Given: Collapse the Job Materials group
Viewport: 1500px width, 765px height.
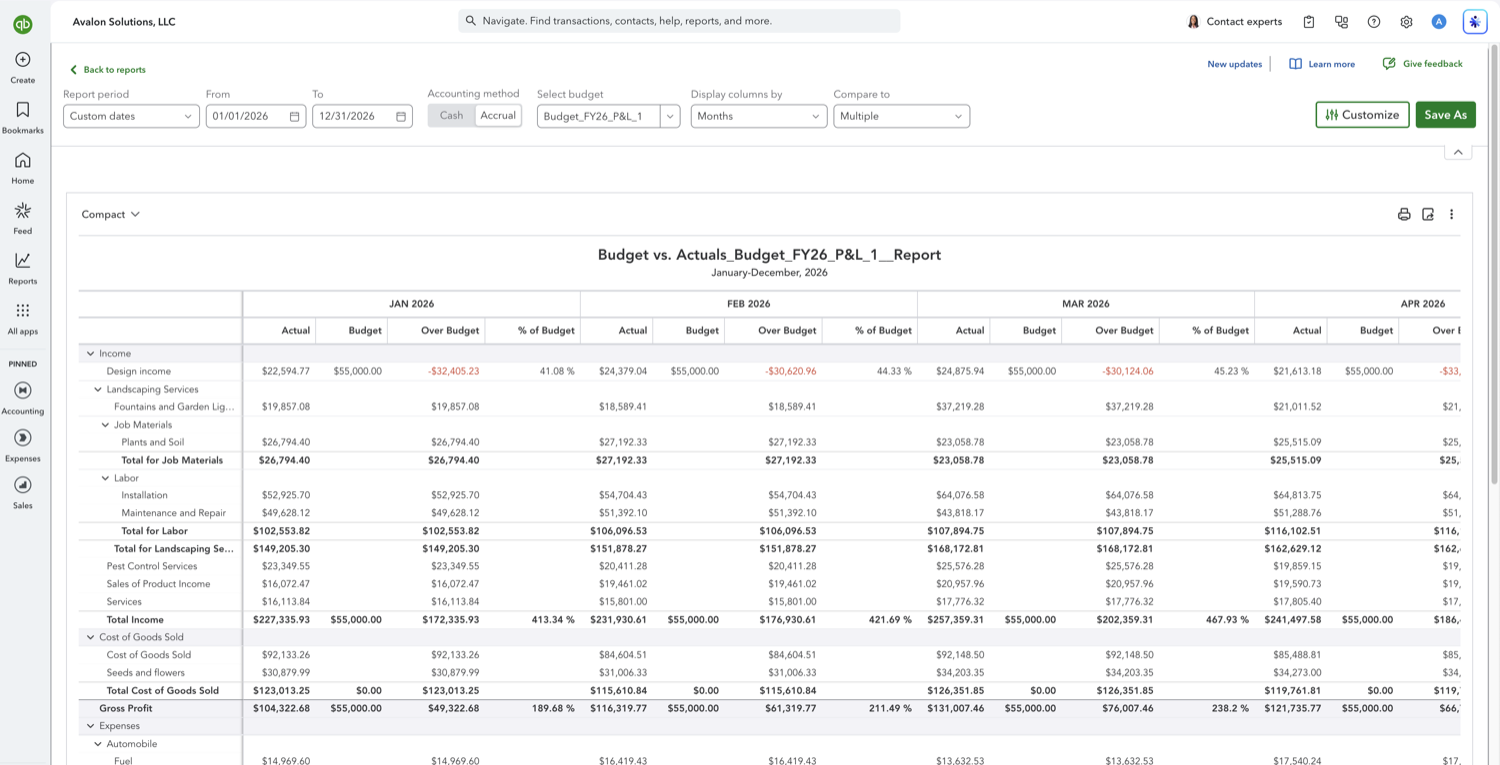Looking at the screenshot, I should coord(105,425).
